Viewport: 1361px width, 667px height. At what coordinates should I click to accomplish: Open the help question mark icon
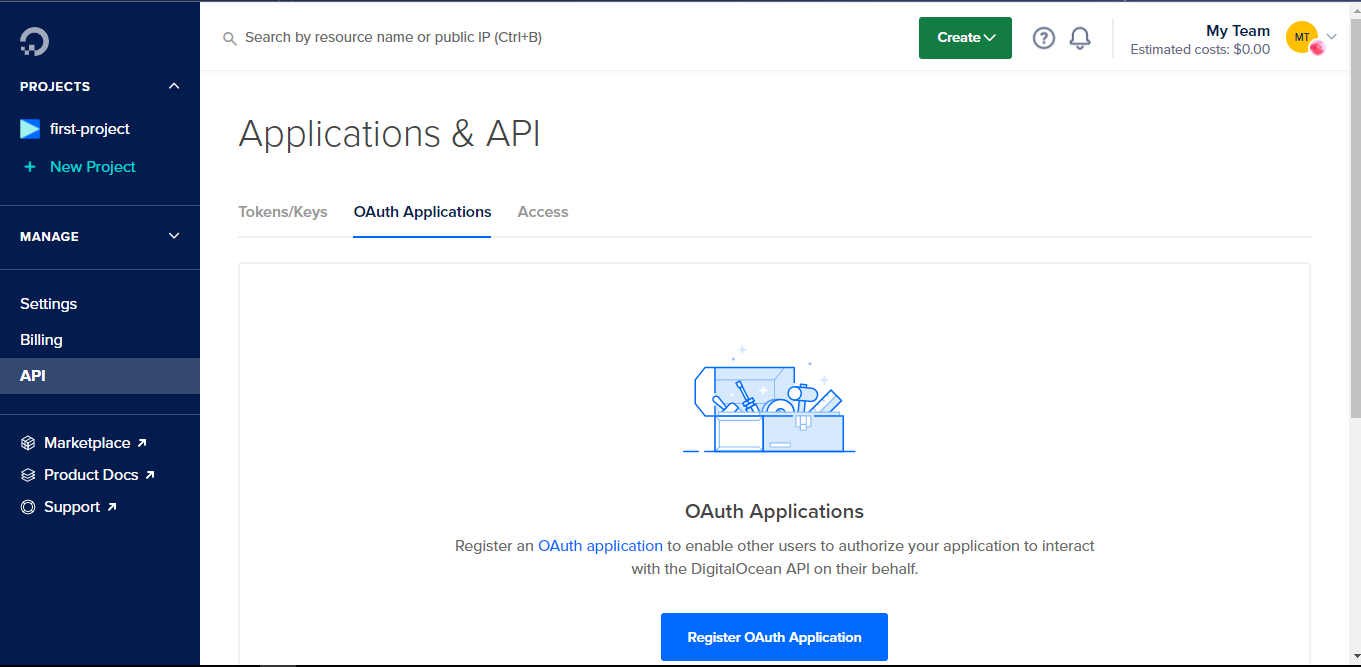(x=1044, y=38)
